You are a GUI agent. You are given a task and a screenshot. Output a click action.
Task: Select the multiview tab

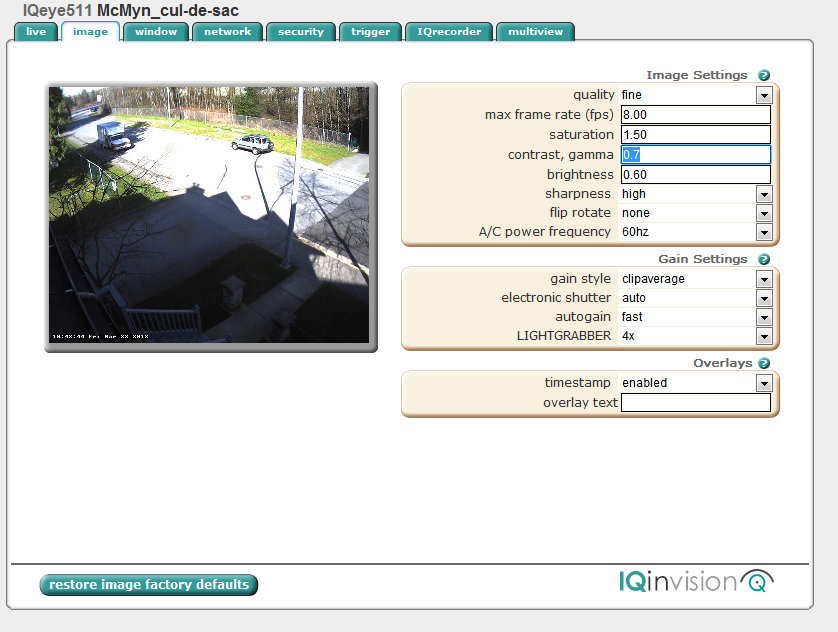click(x=535, y=32)
